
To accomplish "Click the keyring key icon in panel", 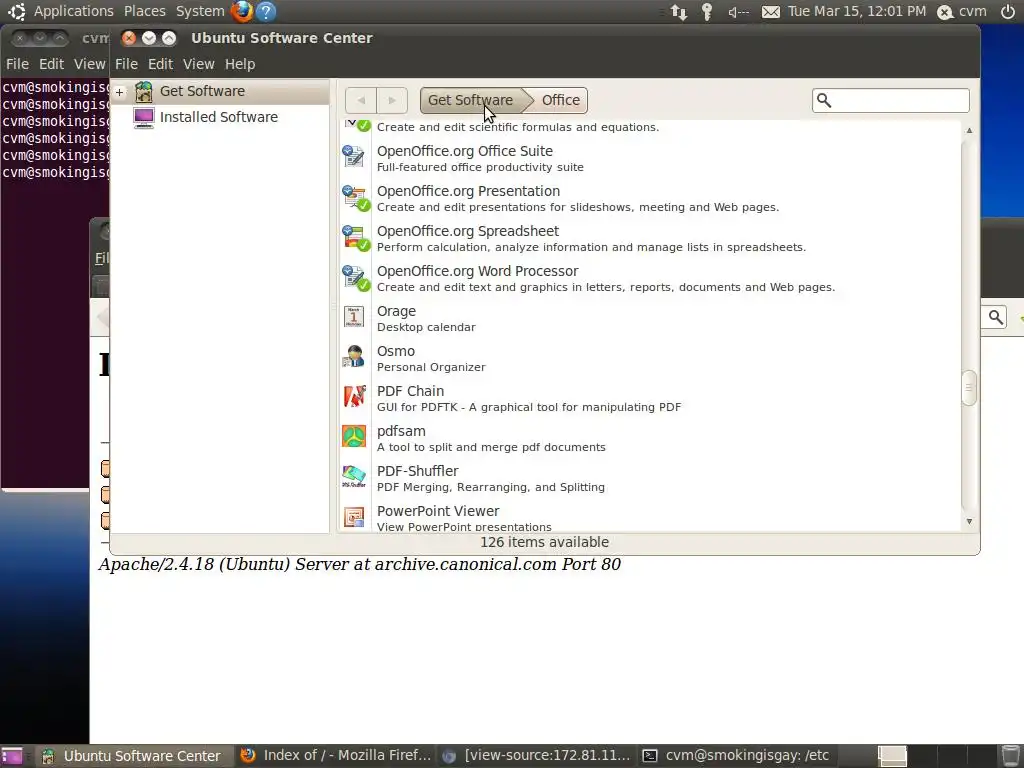I will pyautogui.click(x=707, y=12).
